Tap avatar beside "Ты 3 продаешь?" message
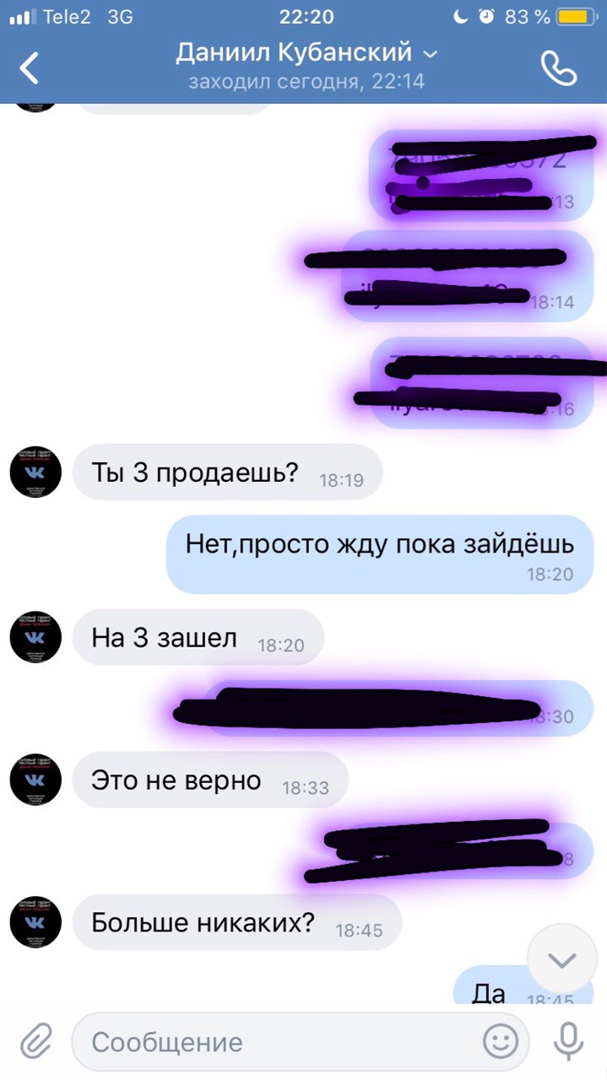The height and width of the screenshot is (1080, 607). [35, 472]
